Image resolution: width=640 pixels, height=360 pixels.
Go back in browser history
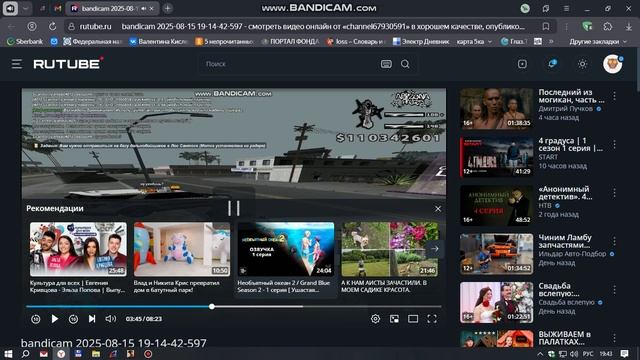click(x=11, y=27)
